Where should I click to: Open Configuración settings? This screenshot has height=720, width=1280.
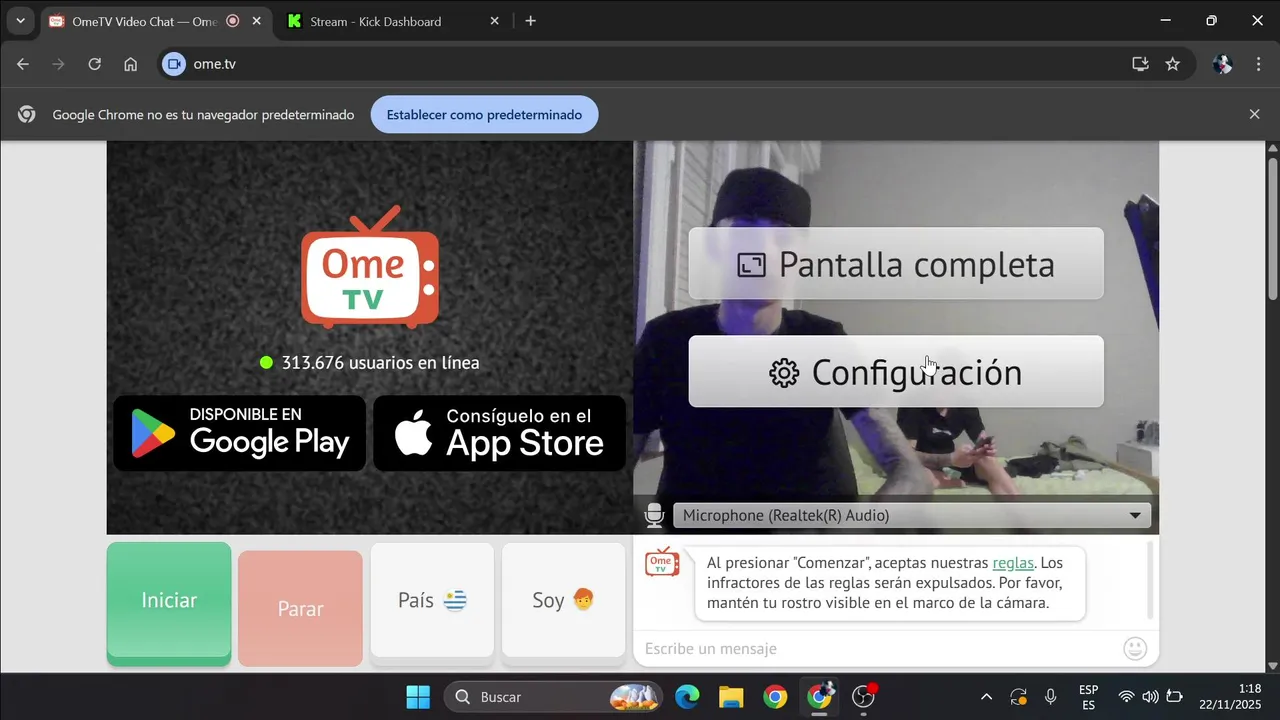(896, 371)
